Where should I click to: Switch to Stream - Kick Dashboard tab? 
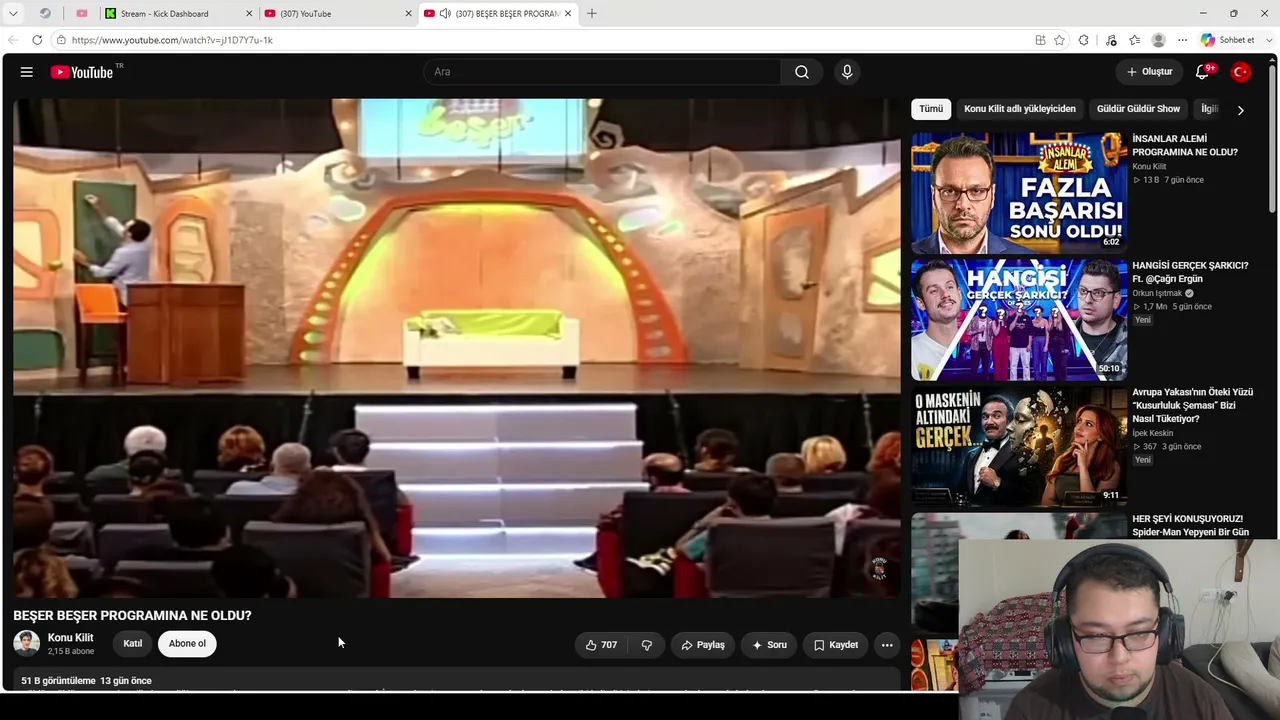(177, 14)
